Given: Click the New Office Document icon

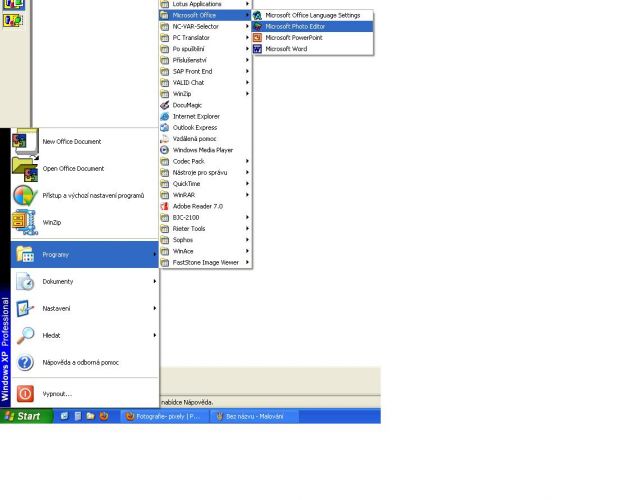Looking at the screenshot, I should (25, 142).
